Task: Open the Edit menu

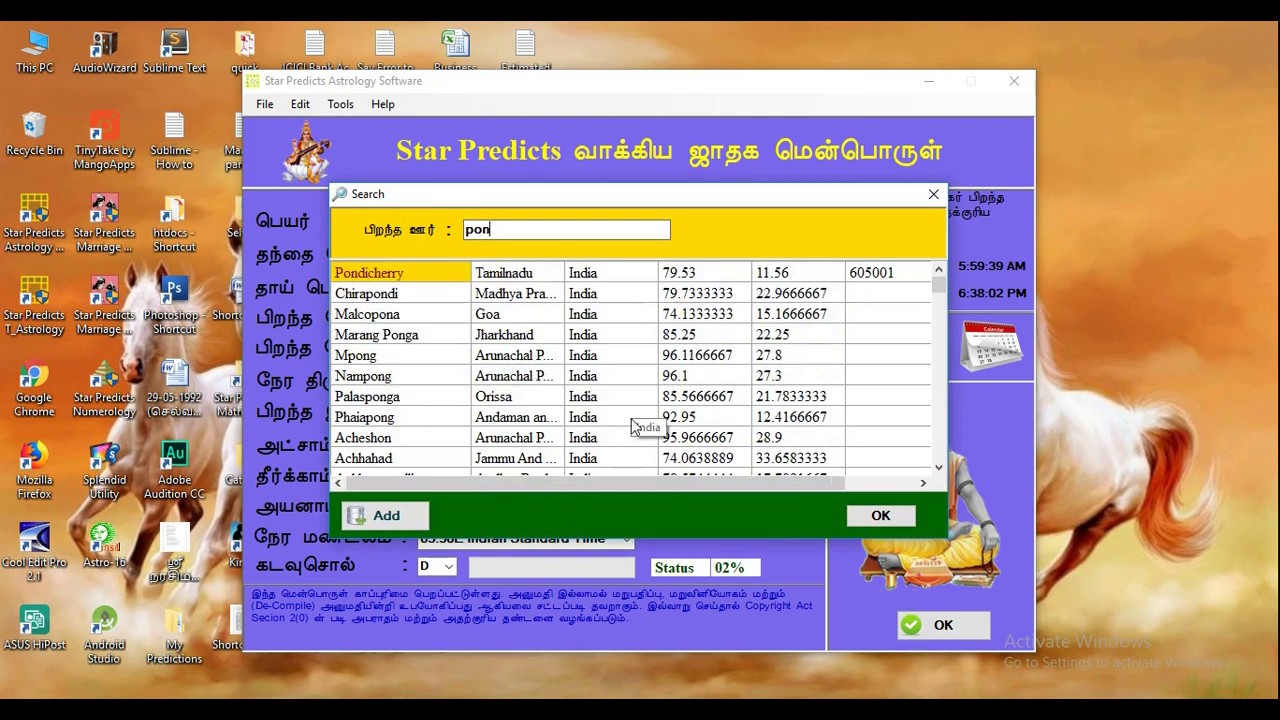Action: pyautogui.click(x=300, y=104)
